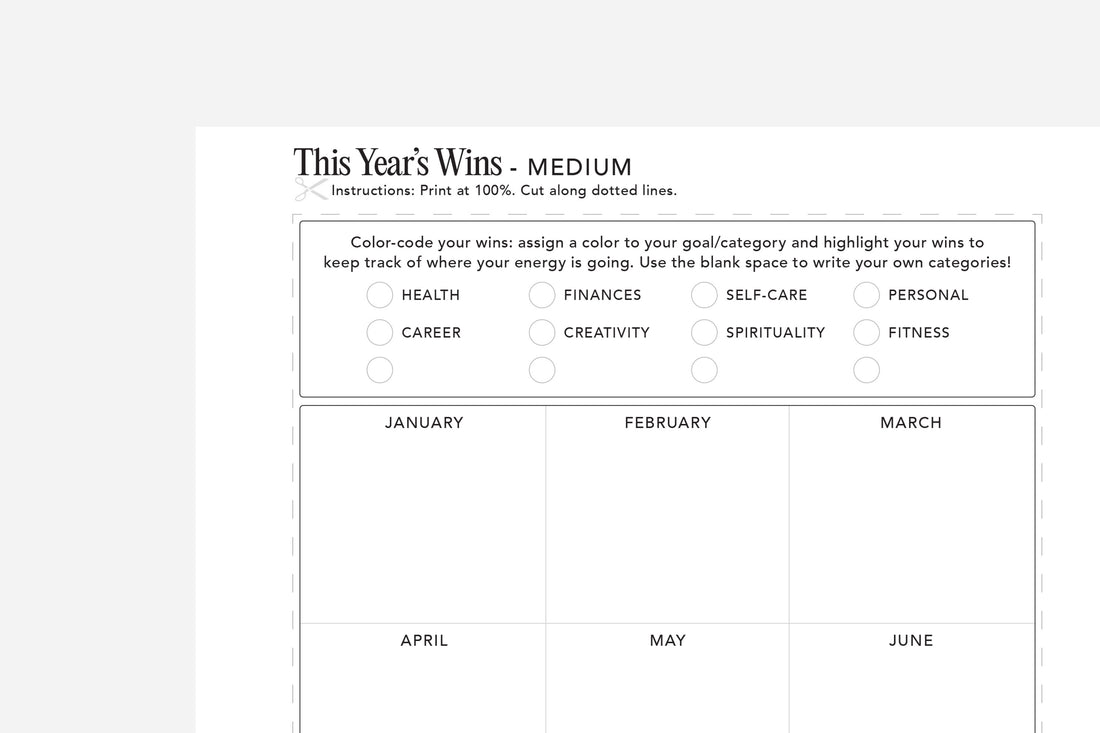Select the SELF-CARE color circle
Viewport: 1100px width, 733px height.
[x=704, y=295]
